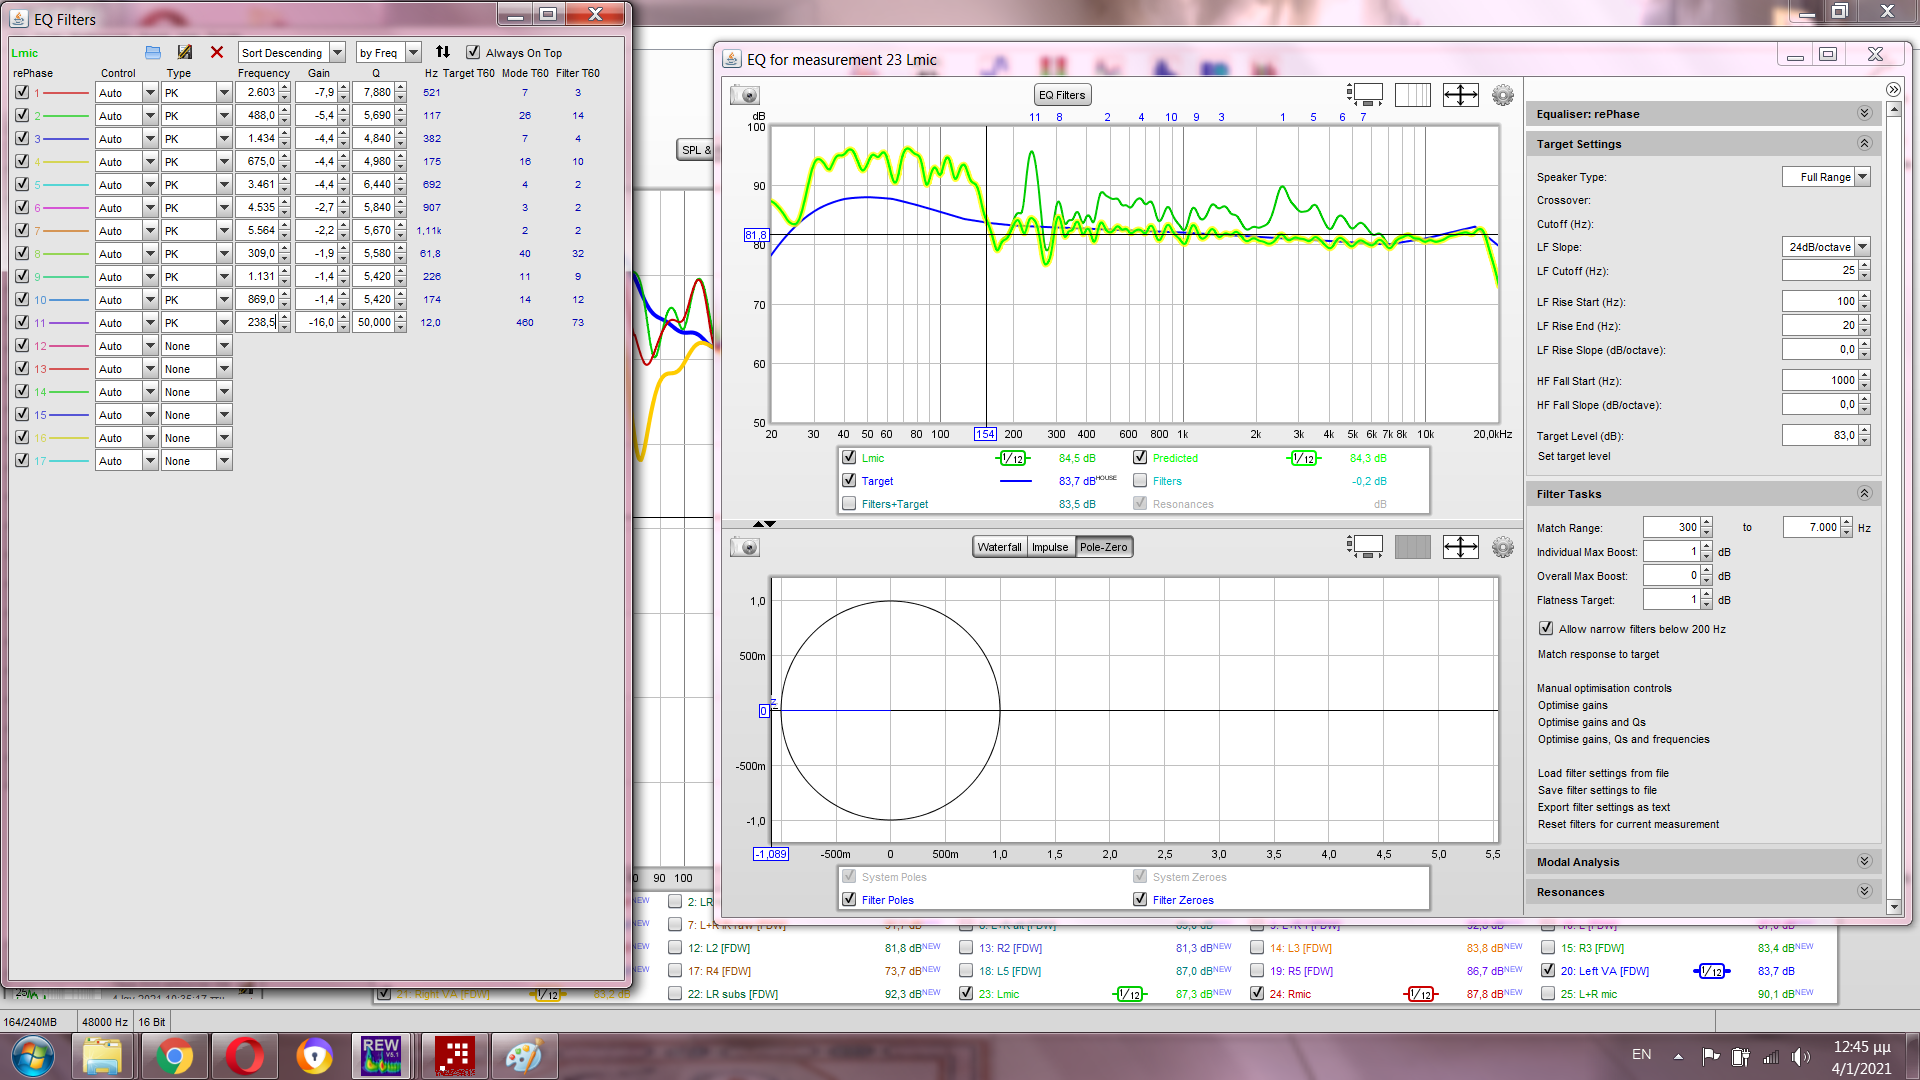Open Google Chrome from the taskbar

click(174, 1056)
